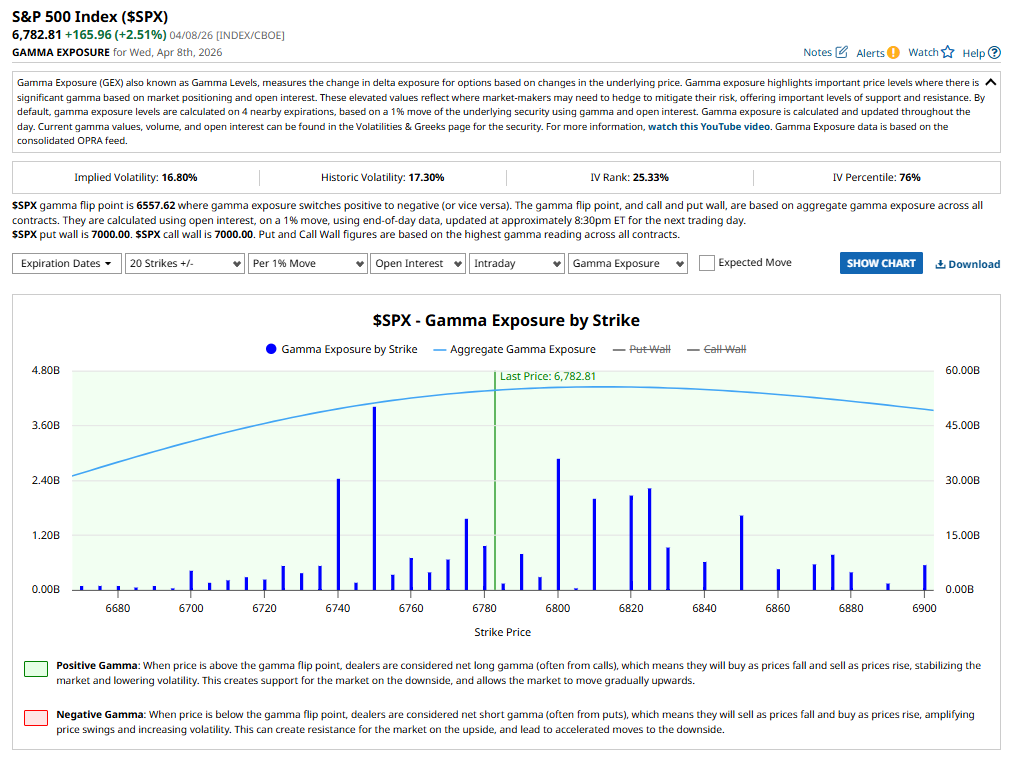
Task: Click the green Positive Gamma color swatch
Action: [x=35, y=668]
